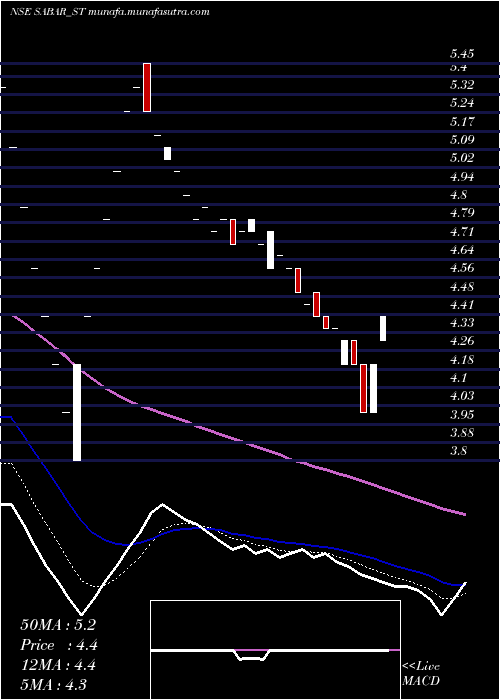Screen dimensions: 500x700
Task: Select the 5.17 price axis label
Action: (462, 121)
